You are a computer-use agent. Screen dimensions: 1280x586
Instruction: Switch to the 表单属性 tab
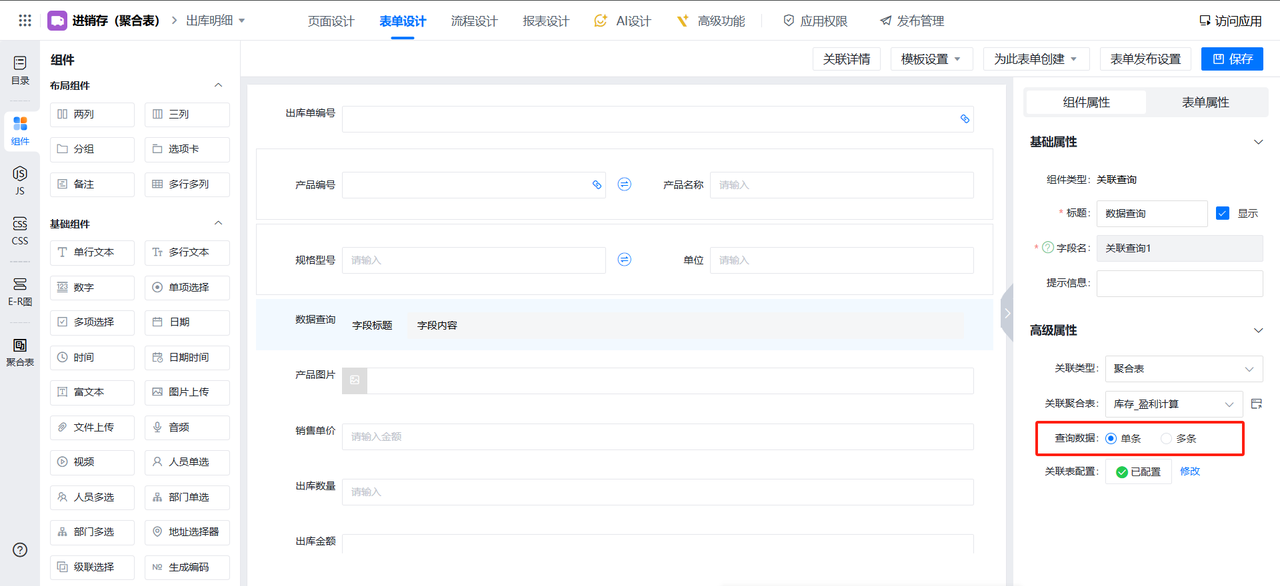[1205, 102]
